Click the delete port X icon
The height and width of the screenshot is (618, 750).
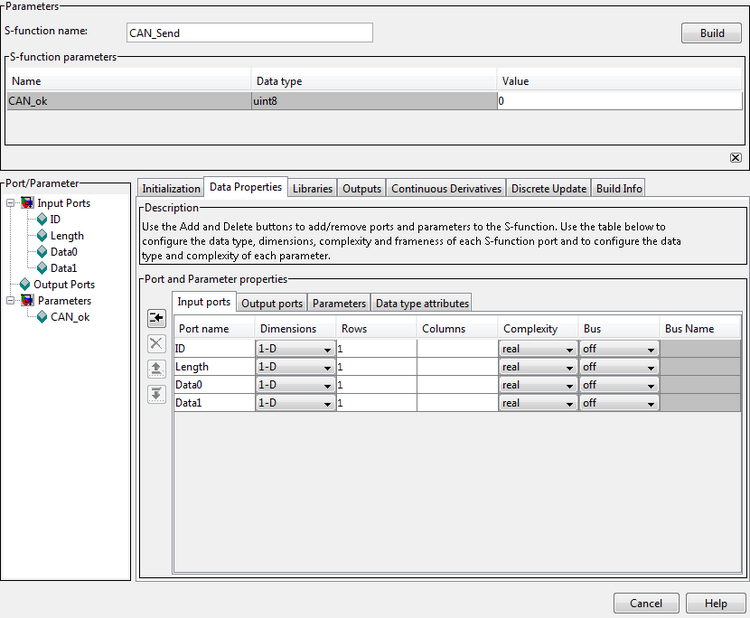click(x=156, y=343)
